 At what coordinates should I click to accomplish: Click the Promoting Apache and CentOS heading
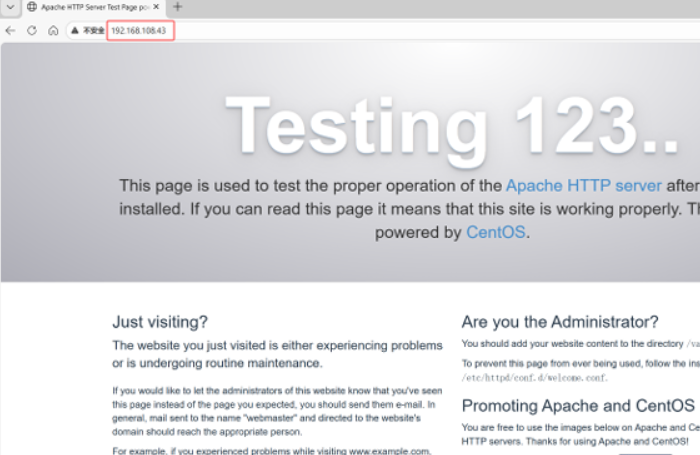578,406
